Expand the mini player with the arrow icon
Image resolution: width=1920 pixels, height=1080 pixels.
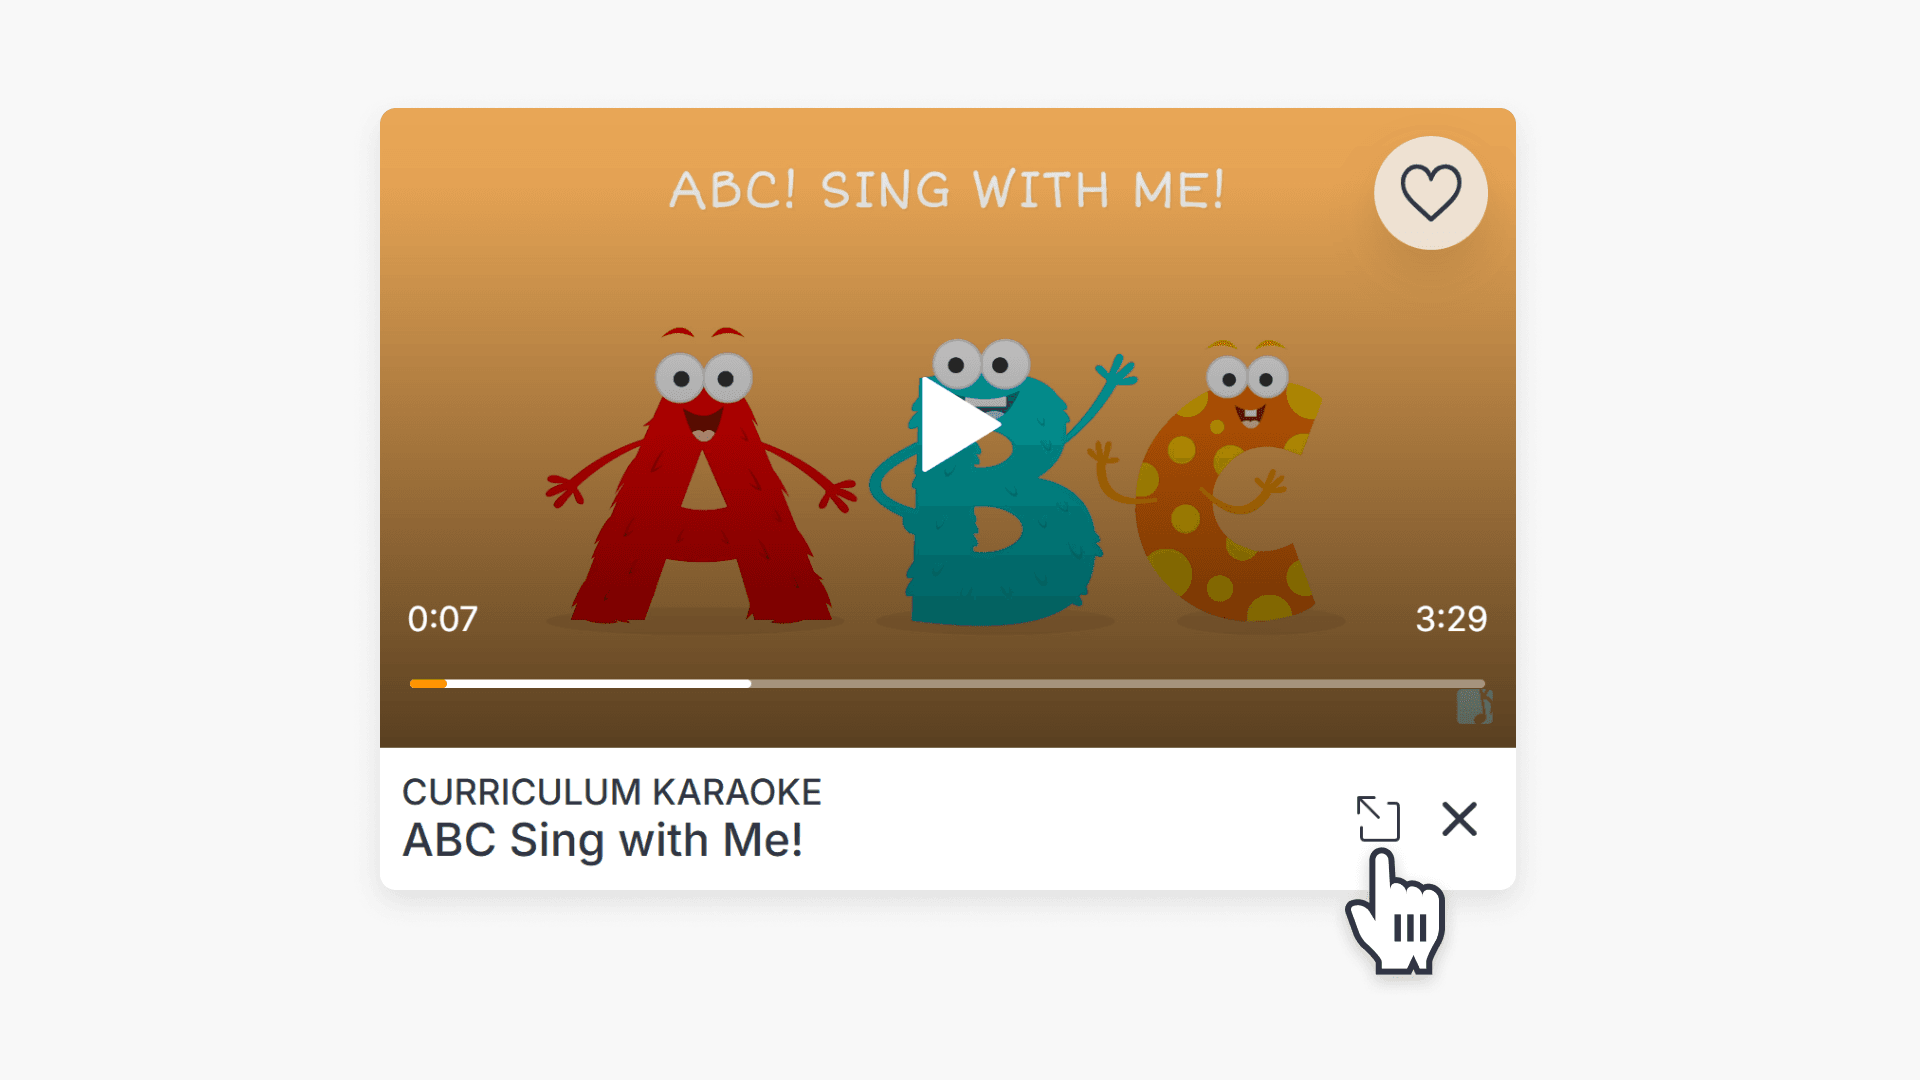pos(1378,819)
